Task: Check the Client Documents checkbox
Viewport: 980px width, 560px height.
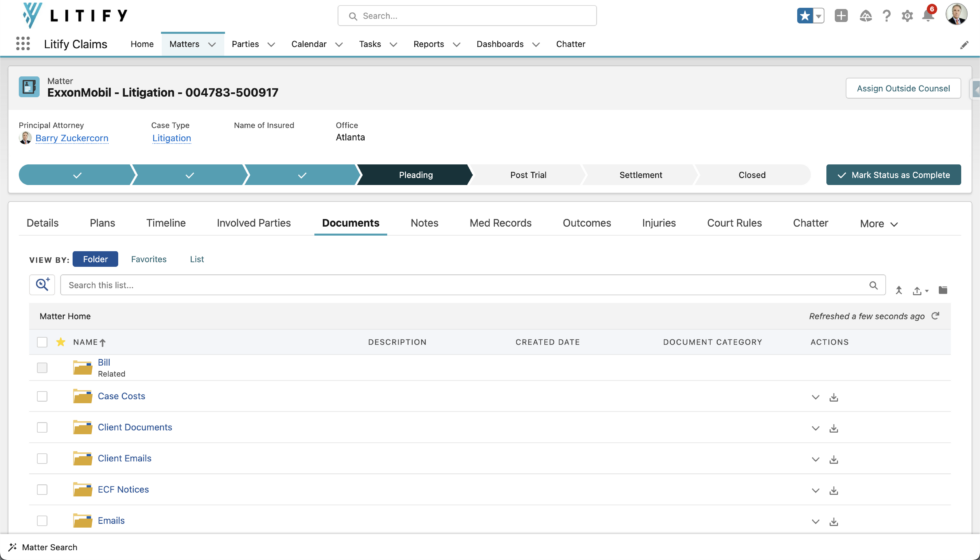Action: 42,428
